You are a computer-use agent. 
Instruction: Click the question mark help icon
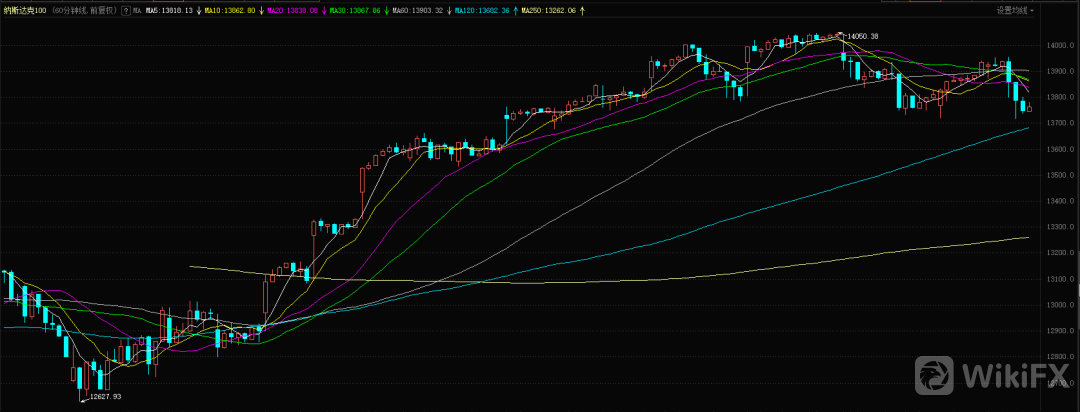126,10
